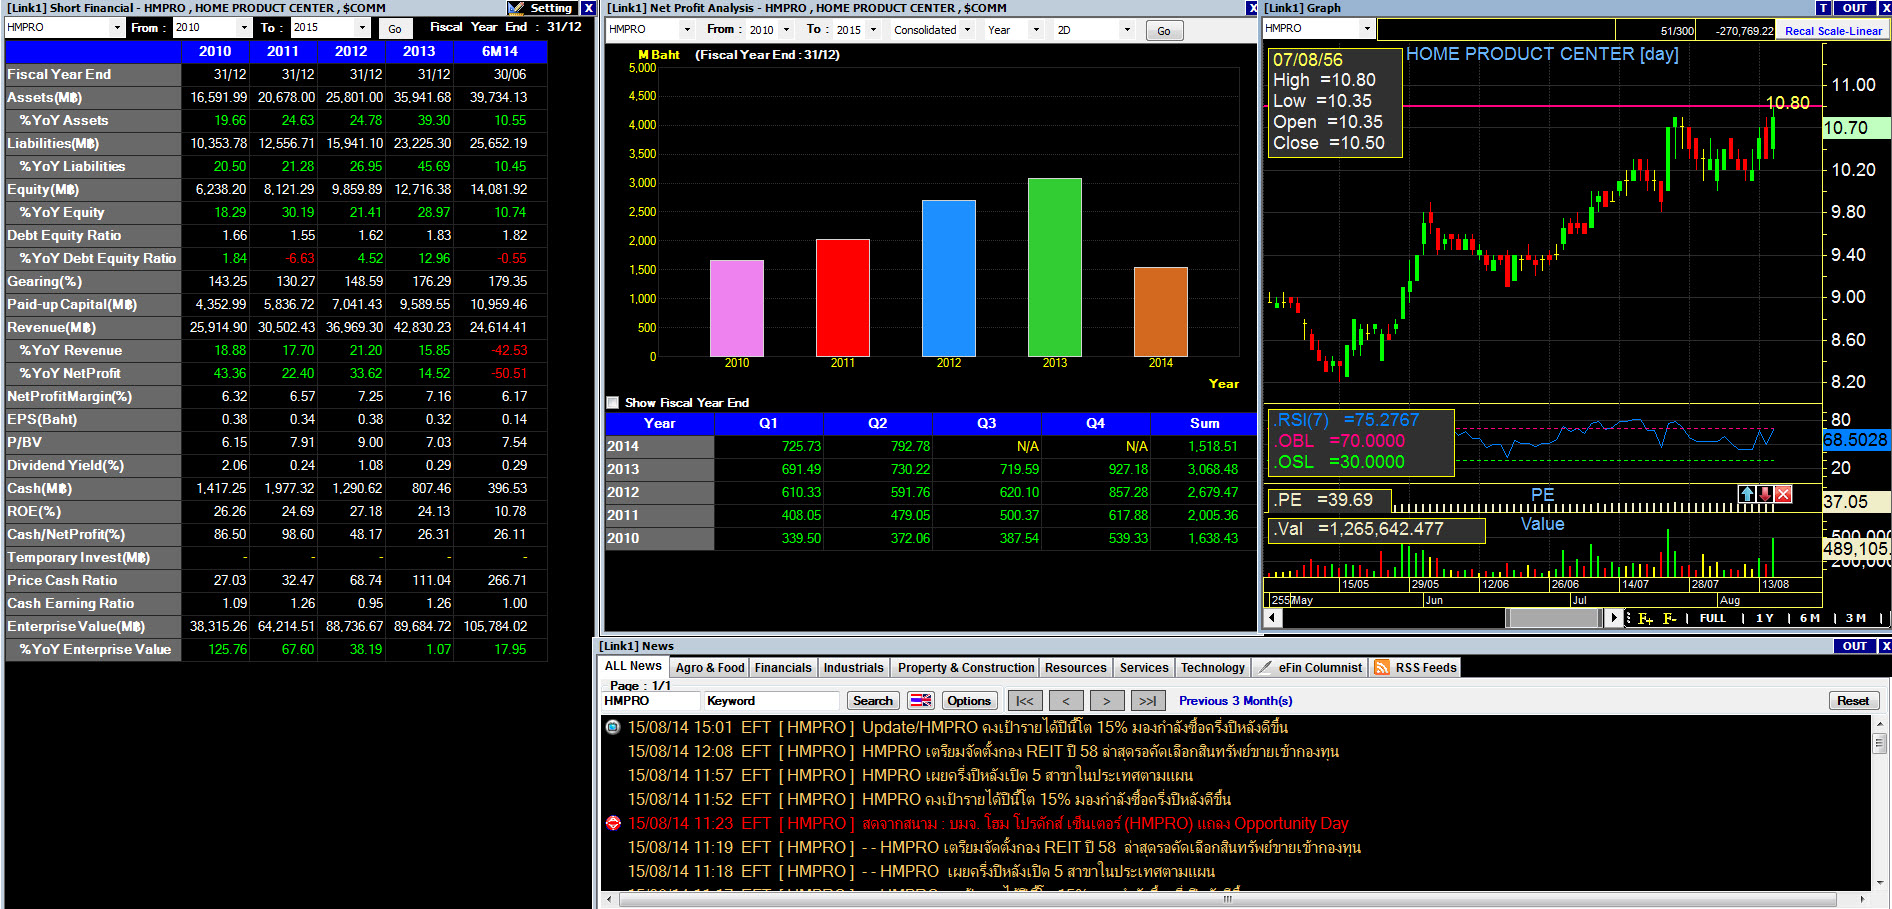
Task: Click graph scrollbar left arrow
Action: pos(1272,618)
